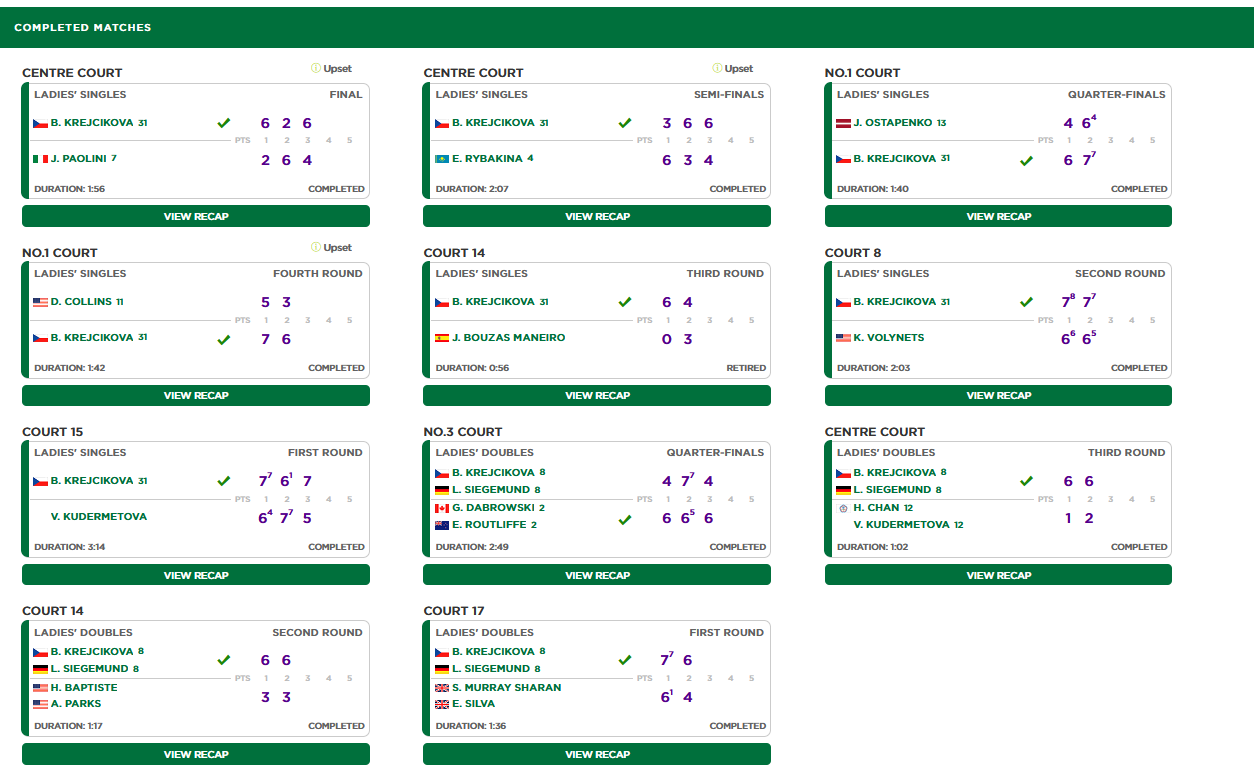The width and height of the screenshot is (1254, 775).
Task: Click the Italian flag beside J. Paolini
Action: [x=40, y=159]
